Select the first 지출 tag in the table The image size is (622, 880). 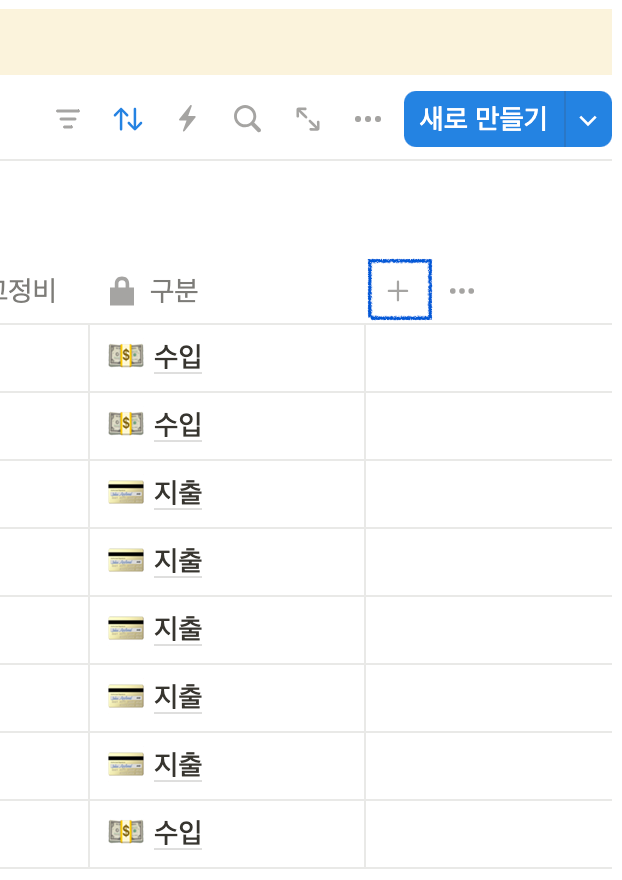click(x=176, y=493)
